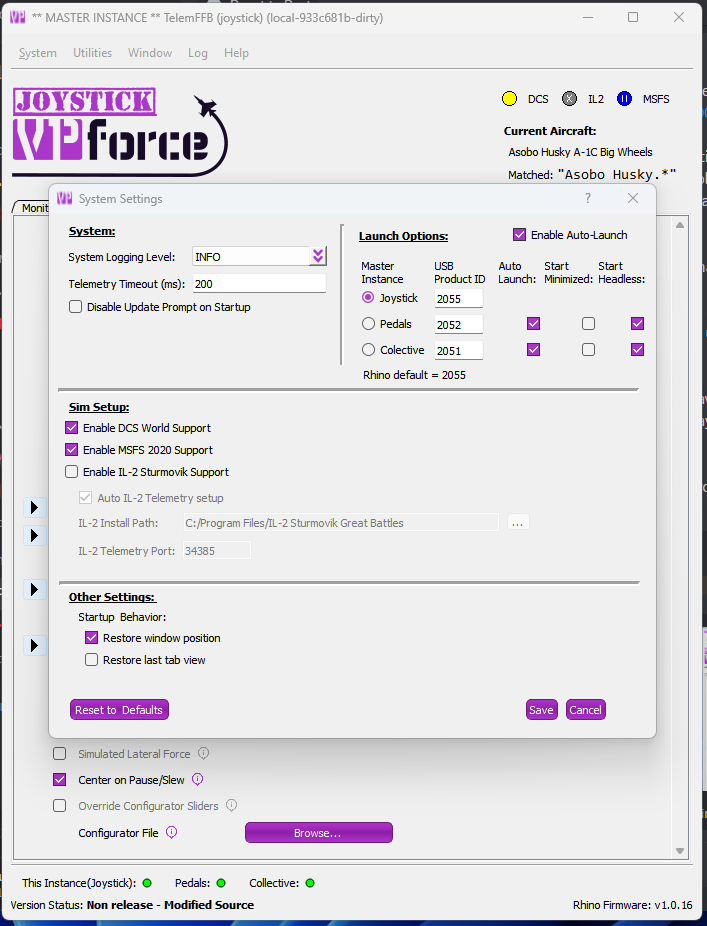
Task: Open the Utilities menu
Action: 92,53
